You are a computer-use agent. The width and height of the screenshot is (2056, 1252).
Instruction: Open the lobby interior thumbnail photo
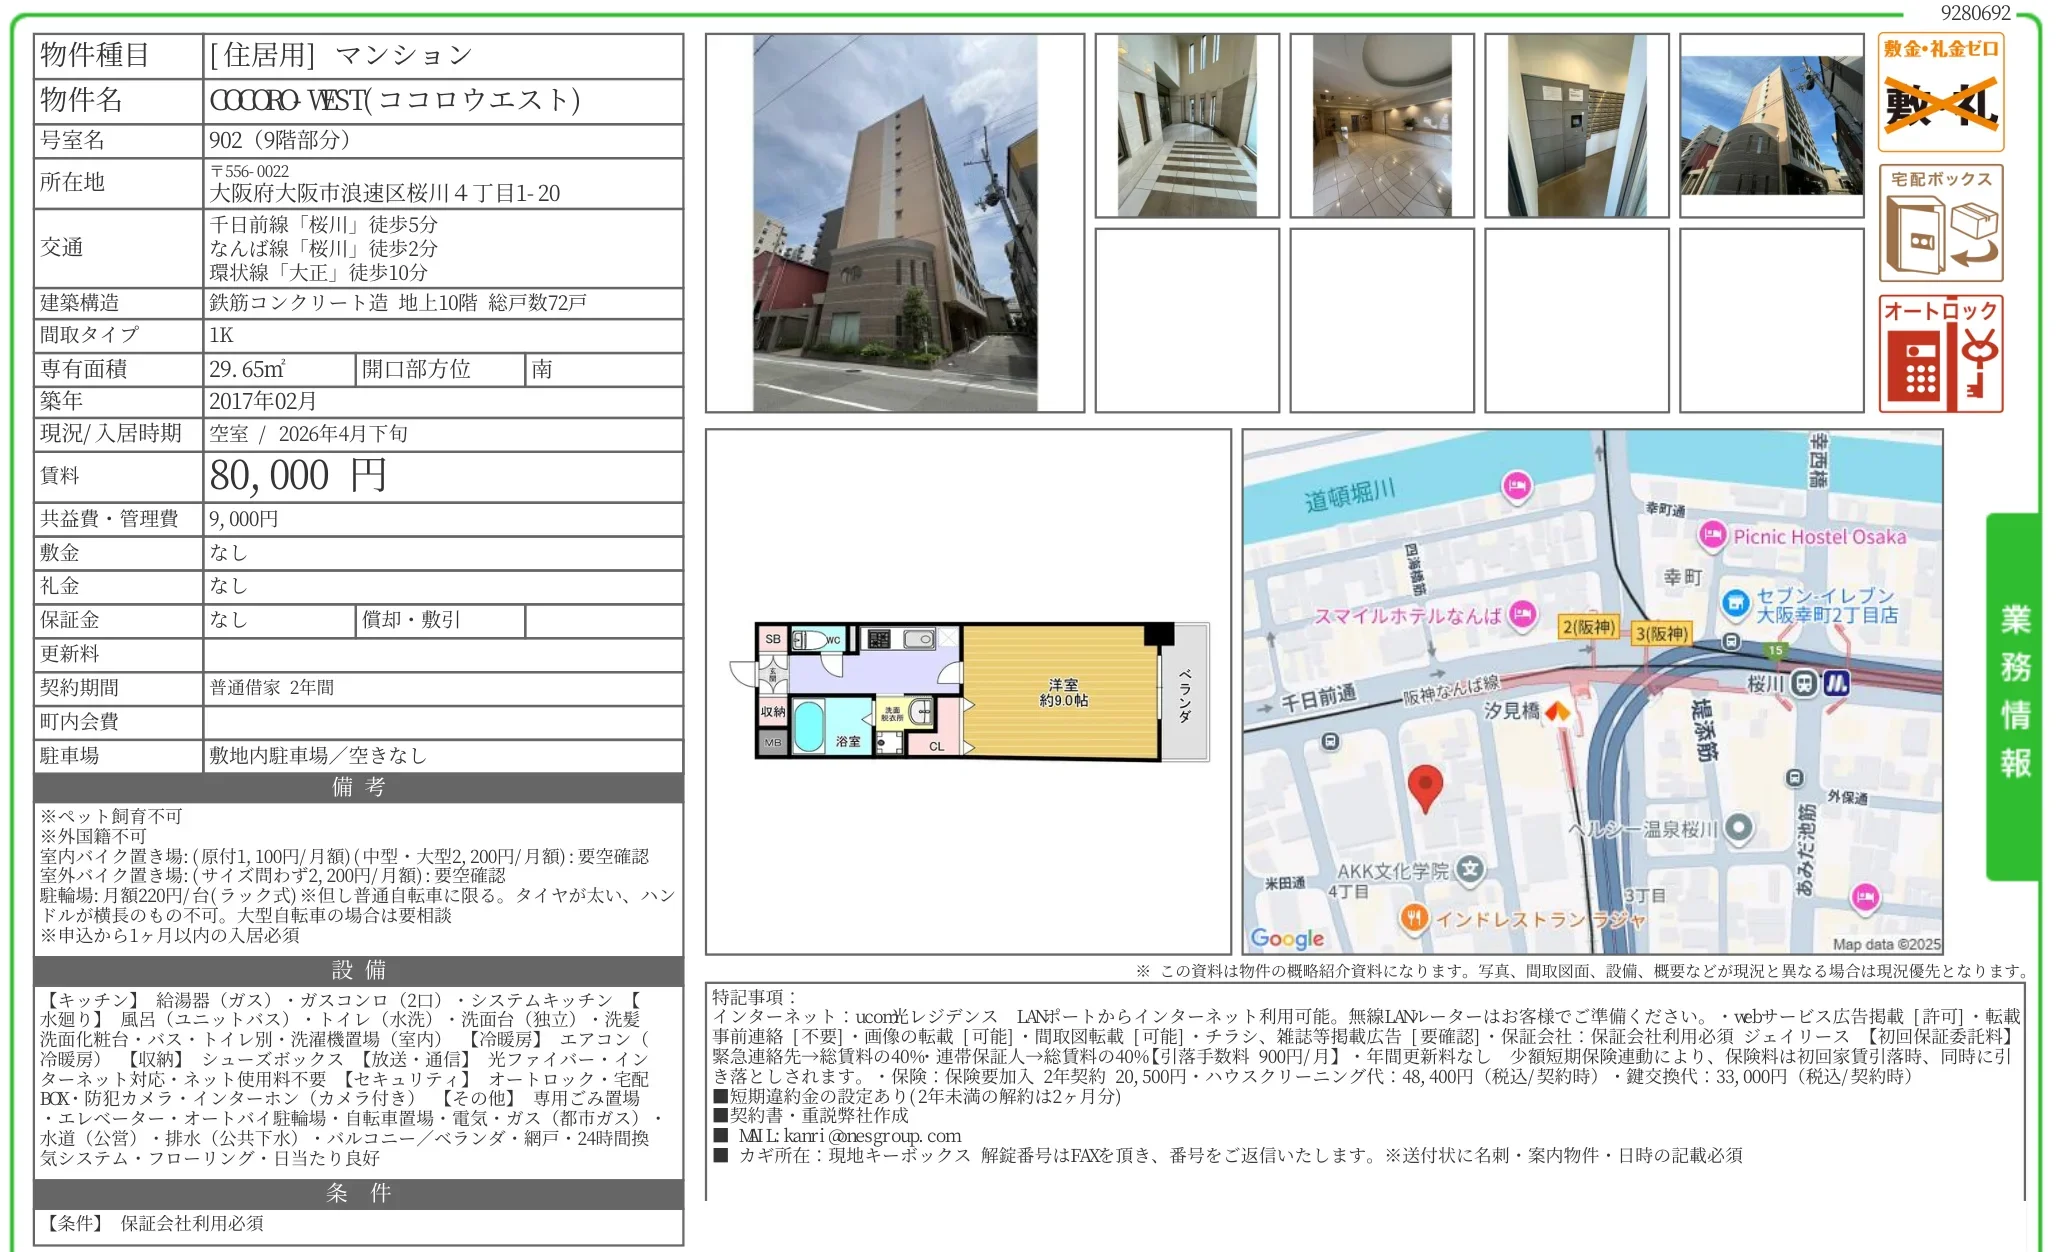point(1381,126)
